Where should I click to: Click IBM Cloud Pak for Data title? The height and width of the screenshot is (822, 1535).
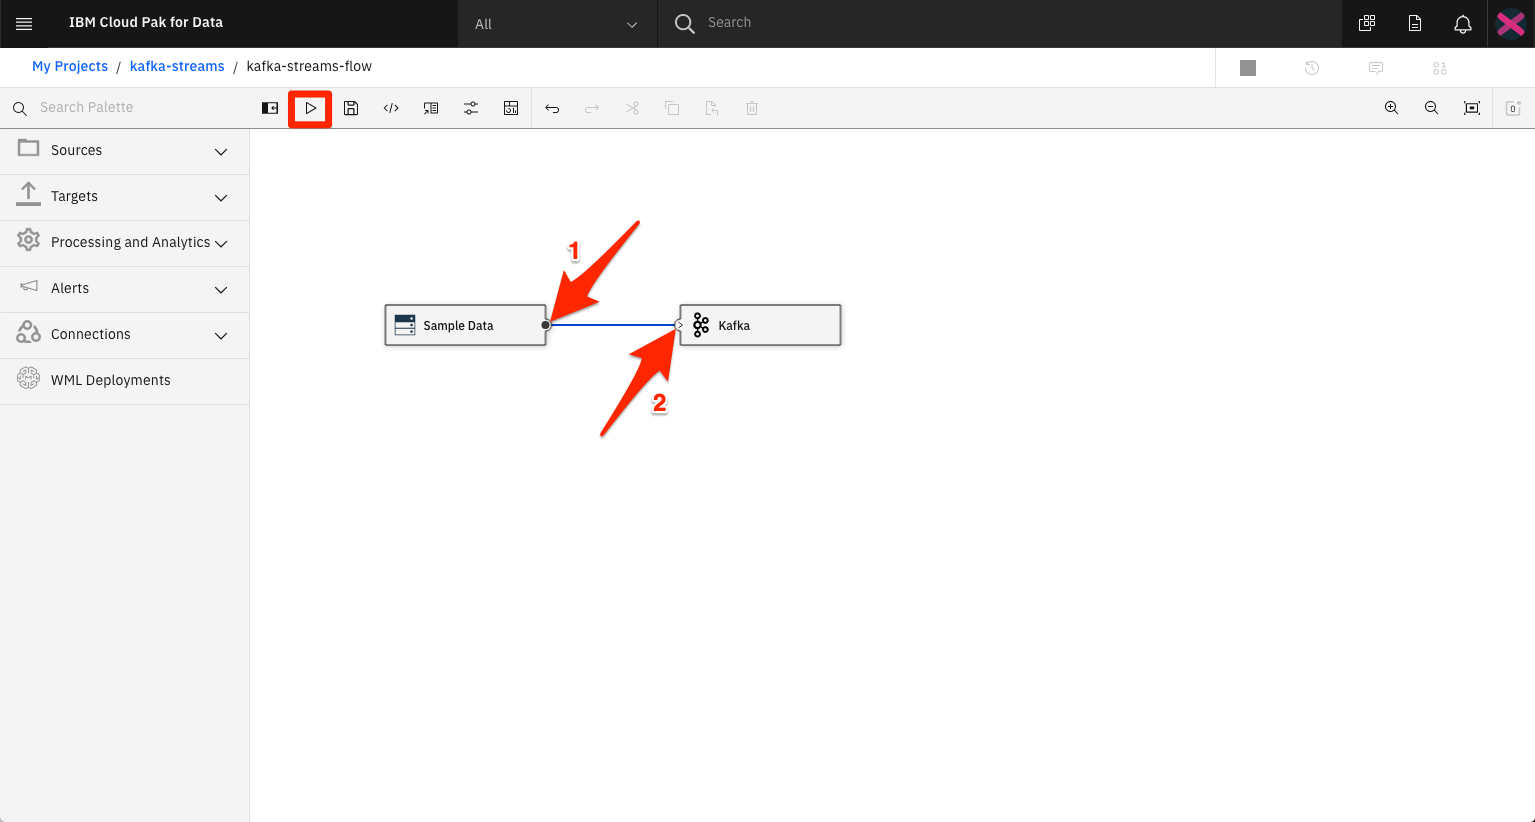click(x=146, y=22)
